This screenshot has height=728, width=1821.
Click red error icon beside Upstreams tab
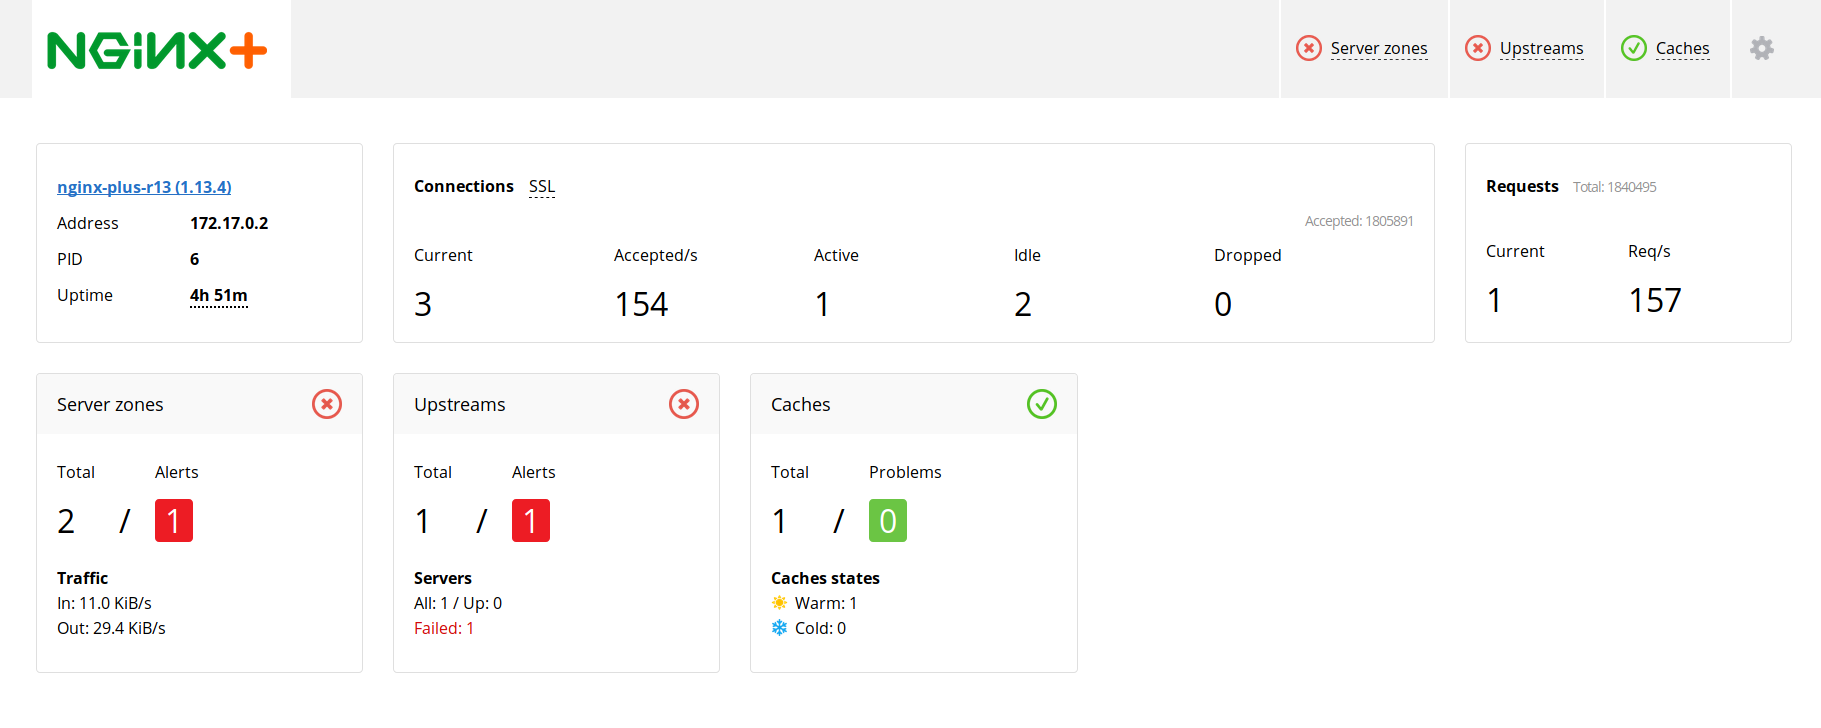click(x=1478, y=48)
